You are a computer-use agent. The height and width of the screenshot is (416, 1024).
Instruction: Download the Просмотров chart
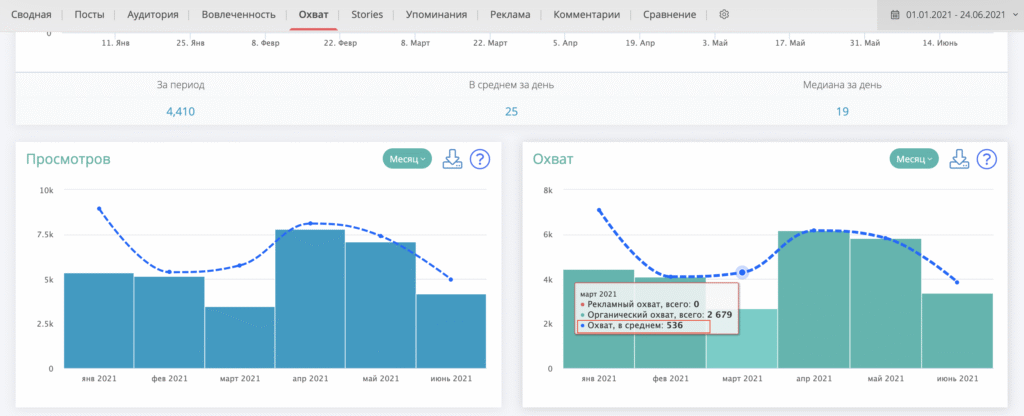pyautogui.click(x=451, y=159)
